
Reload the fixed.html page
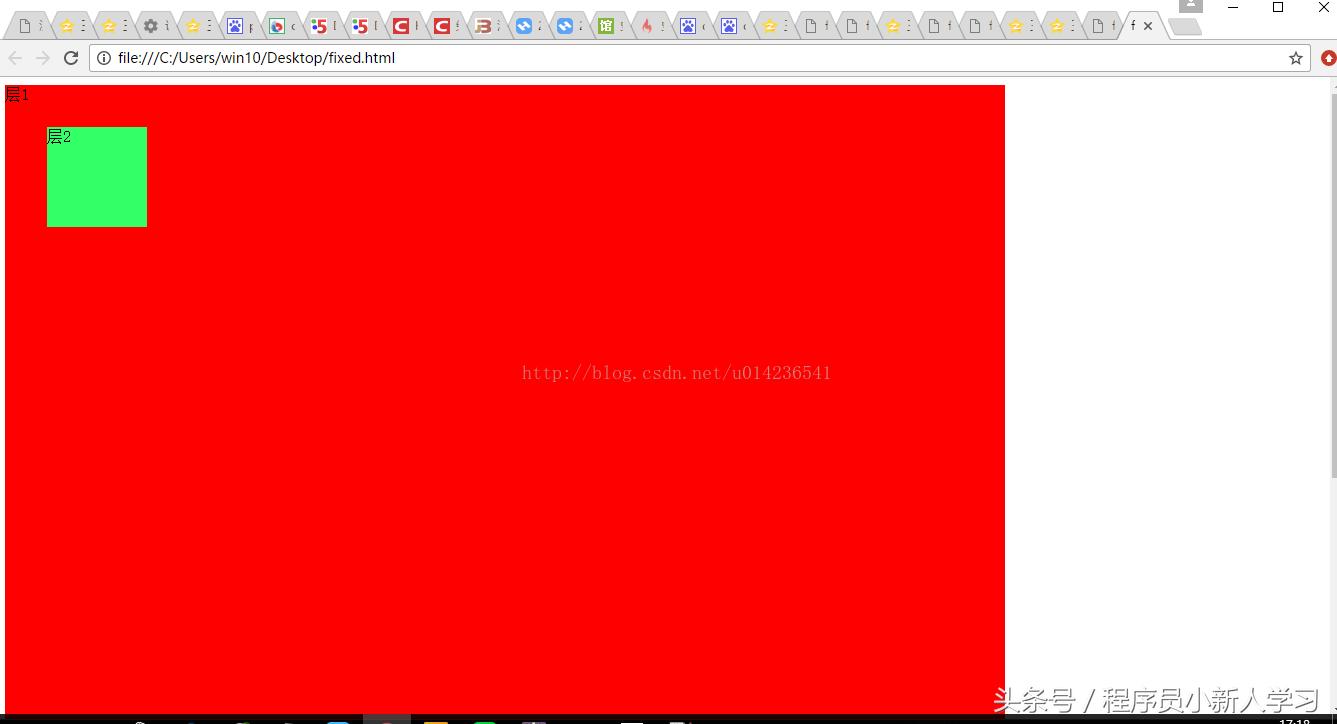click(71, 58)
